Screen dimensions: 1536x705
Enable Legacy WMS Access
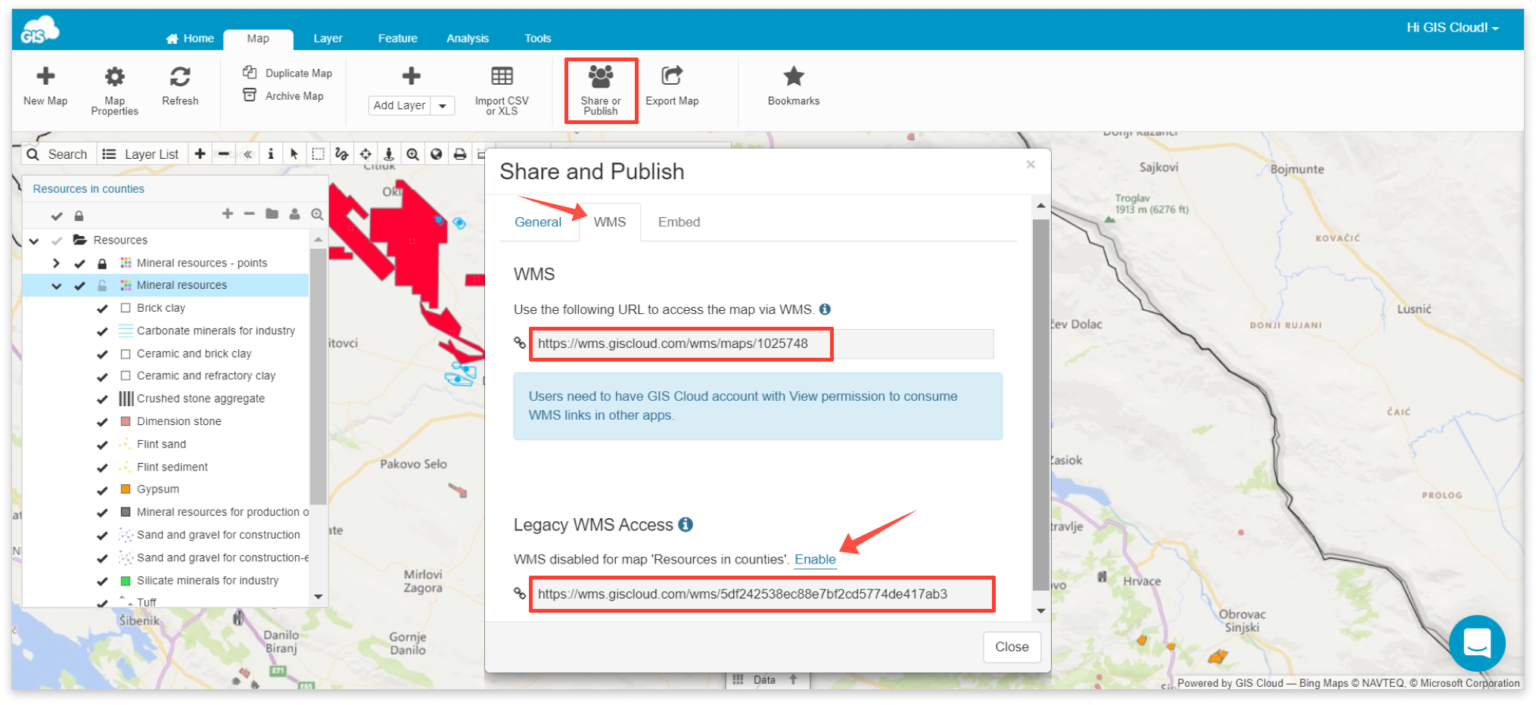coord(814,559)
